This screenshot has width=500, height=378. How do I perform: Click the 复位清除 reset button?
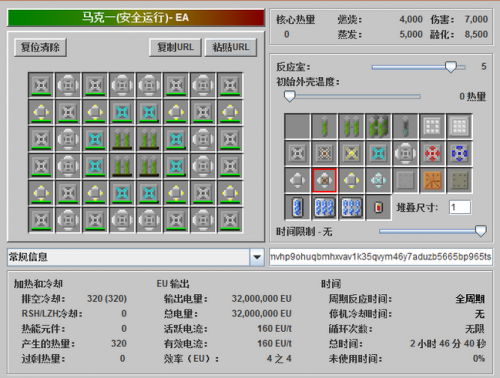(40, 47)
